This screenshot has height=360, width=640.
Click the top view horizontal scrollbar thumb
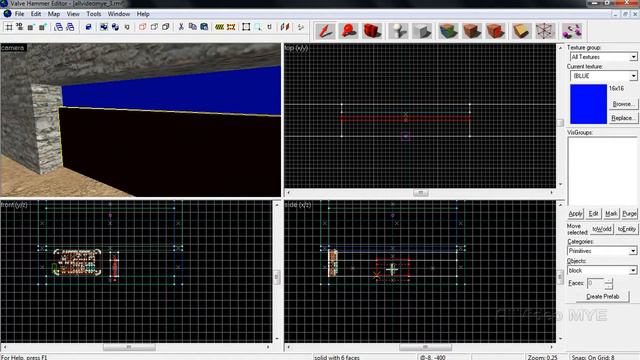click(x=421, y=193)
